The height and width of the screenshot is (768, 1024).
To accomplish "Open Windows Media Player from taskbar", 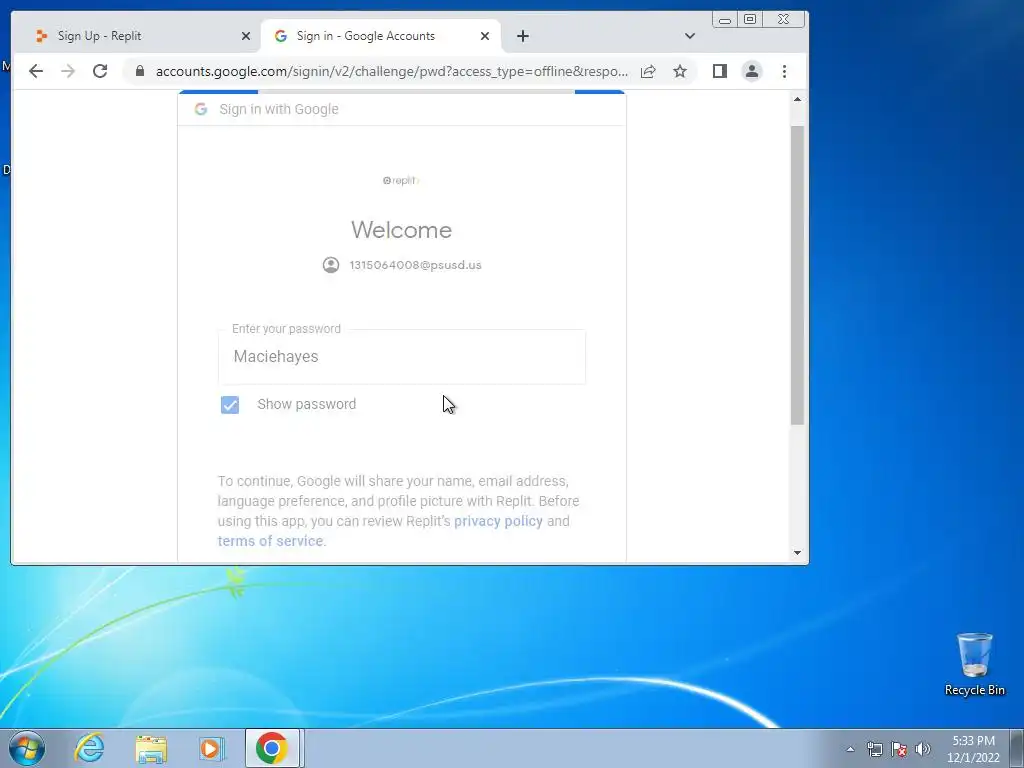I will tap(212, 748).
